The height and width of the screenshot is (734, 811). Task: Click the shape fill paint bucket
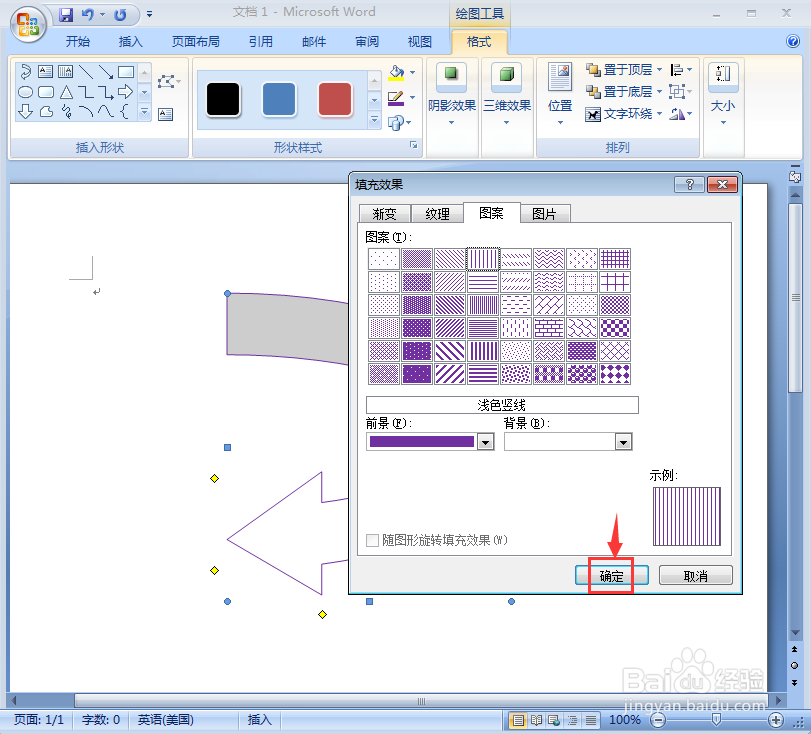point(396,72)
